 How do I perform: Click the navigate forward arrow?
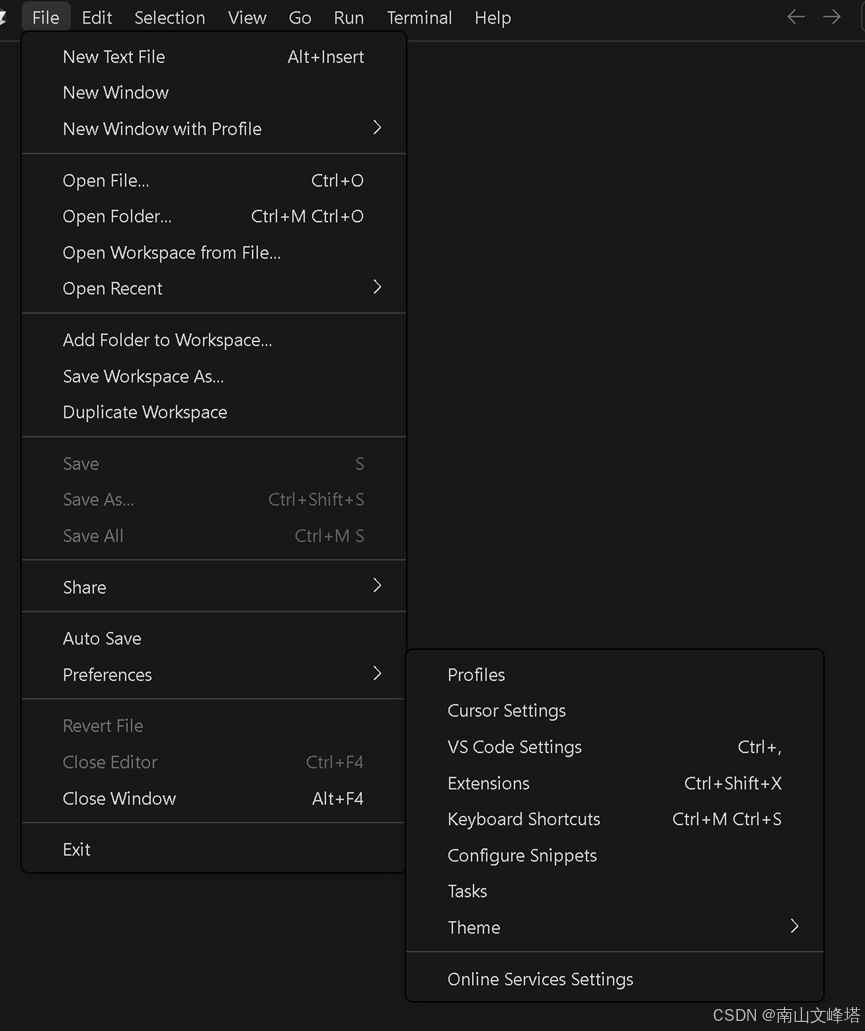(832, 17)
